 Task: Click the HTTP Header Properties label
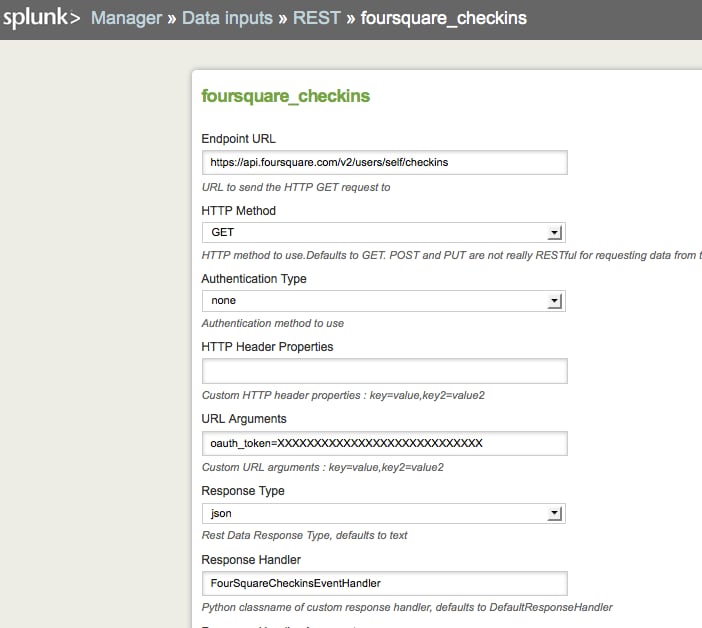(x=267, y=347)
